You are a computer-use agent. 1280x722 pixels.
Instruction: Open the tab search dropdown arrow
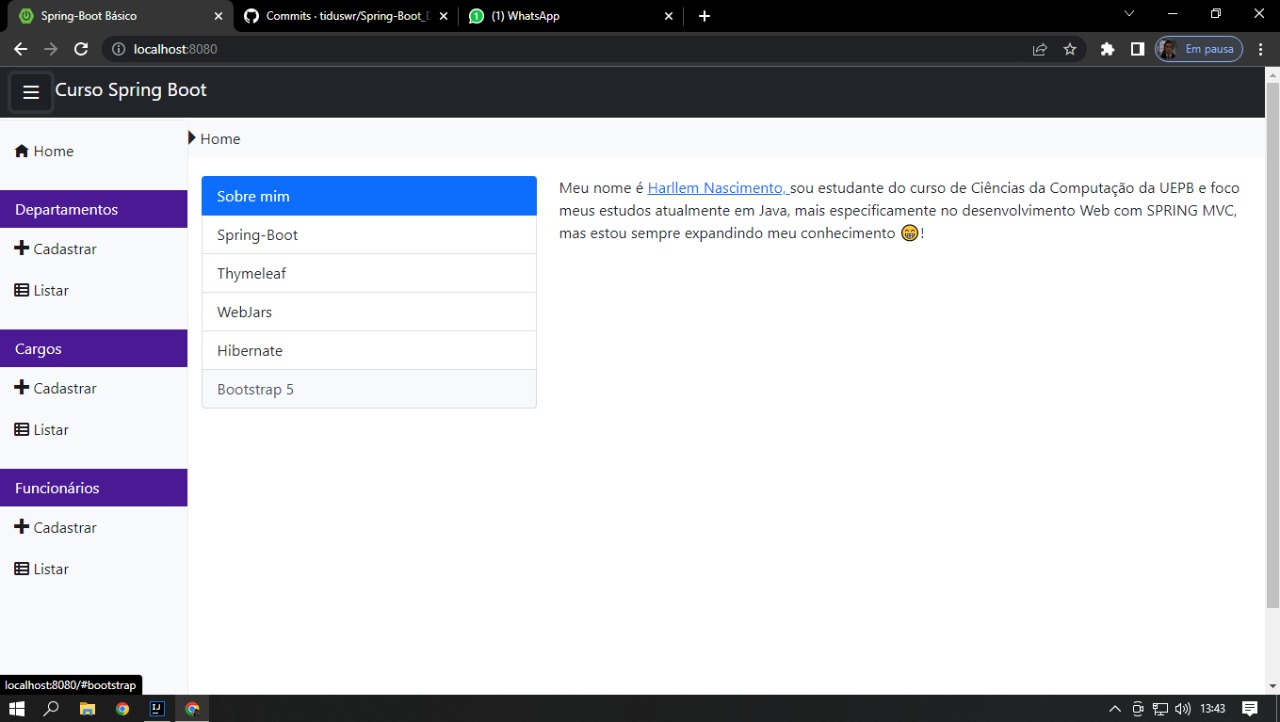tap(1130, 14)
